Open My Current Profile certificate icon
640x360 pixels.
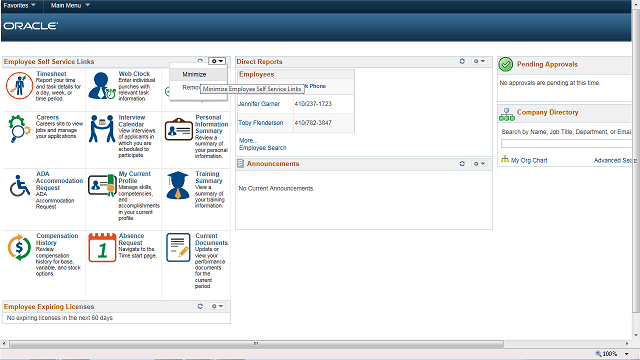[x=102, y=185]
